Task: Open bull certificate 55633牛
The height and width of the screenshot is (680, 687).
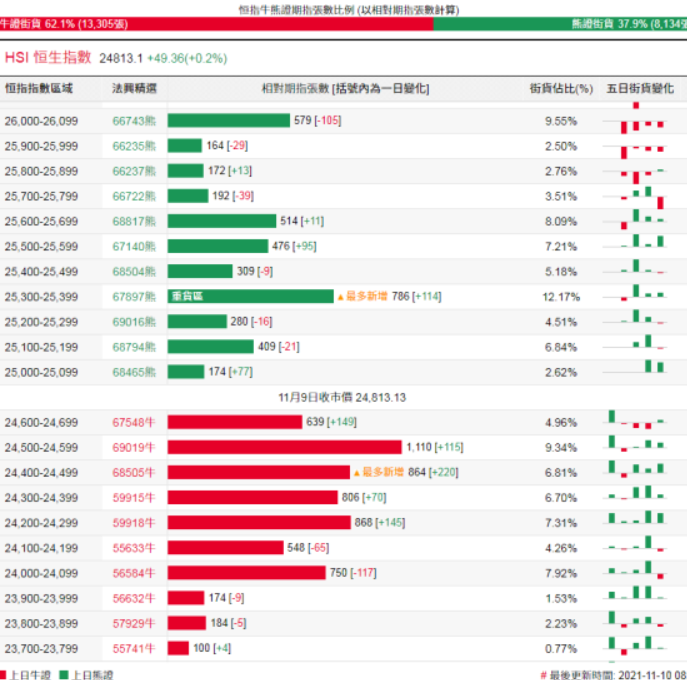Action: [x=134, y=549]
